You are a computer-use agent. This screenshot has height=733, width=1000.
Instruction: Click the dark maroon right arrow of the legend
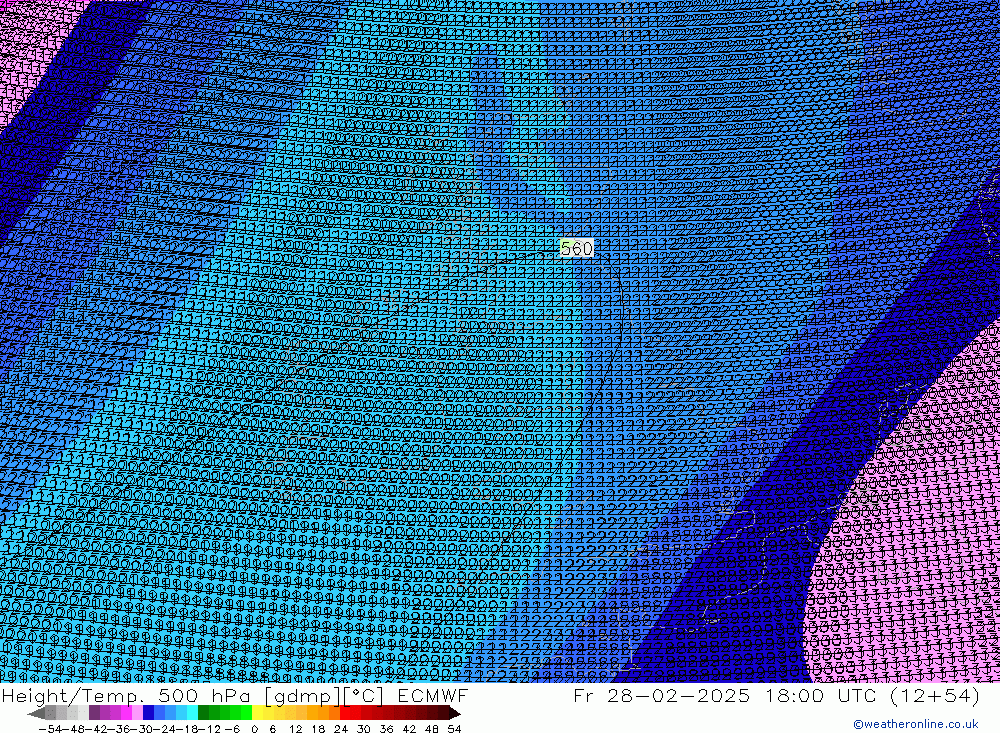[455, 713]
